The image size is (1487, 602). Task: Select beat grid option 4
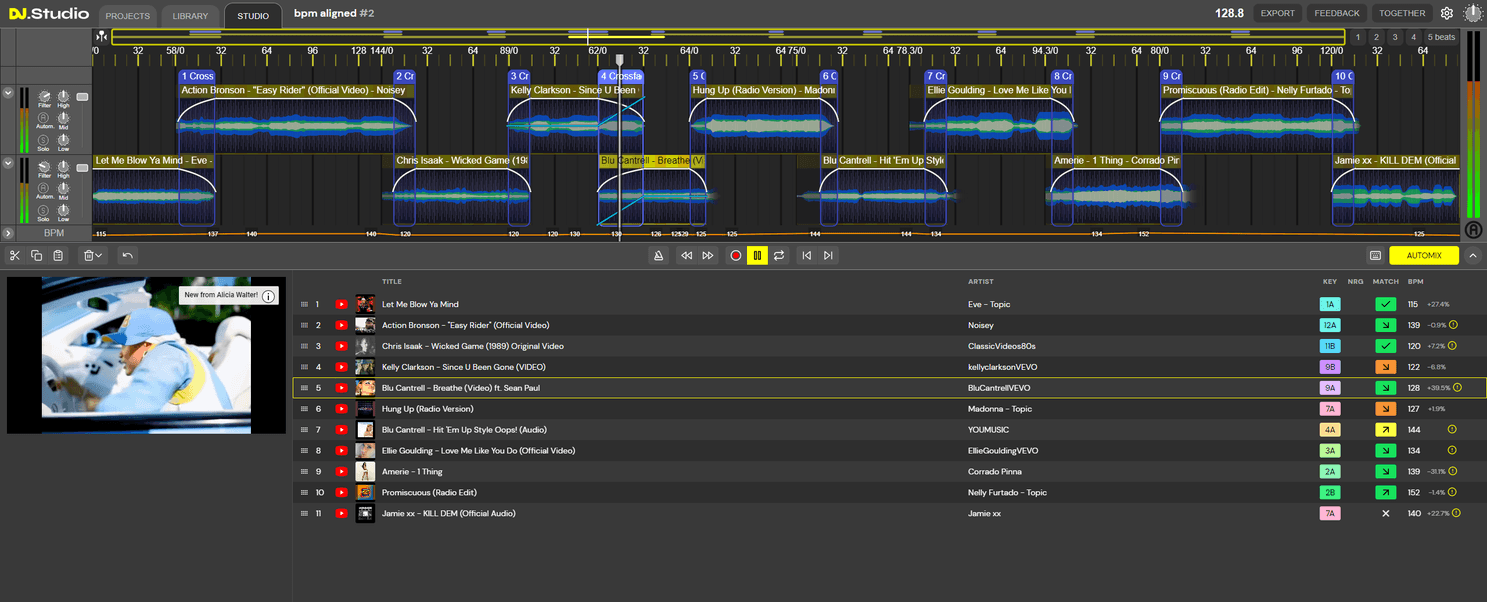click(1413, 37)
